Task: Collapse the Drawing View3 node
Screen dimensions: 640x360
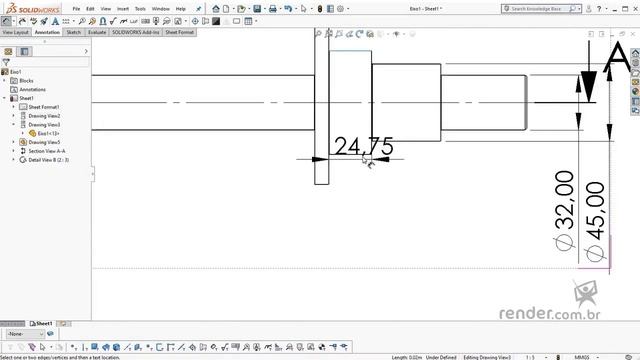Action: pos(13,124)
